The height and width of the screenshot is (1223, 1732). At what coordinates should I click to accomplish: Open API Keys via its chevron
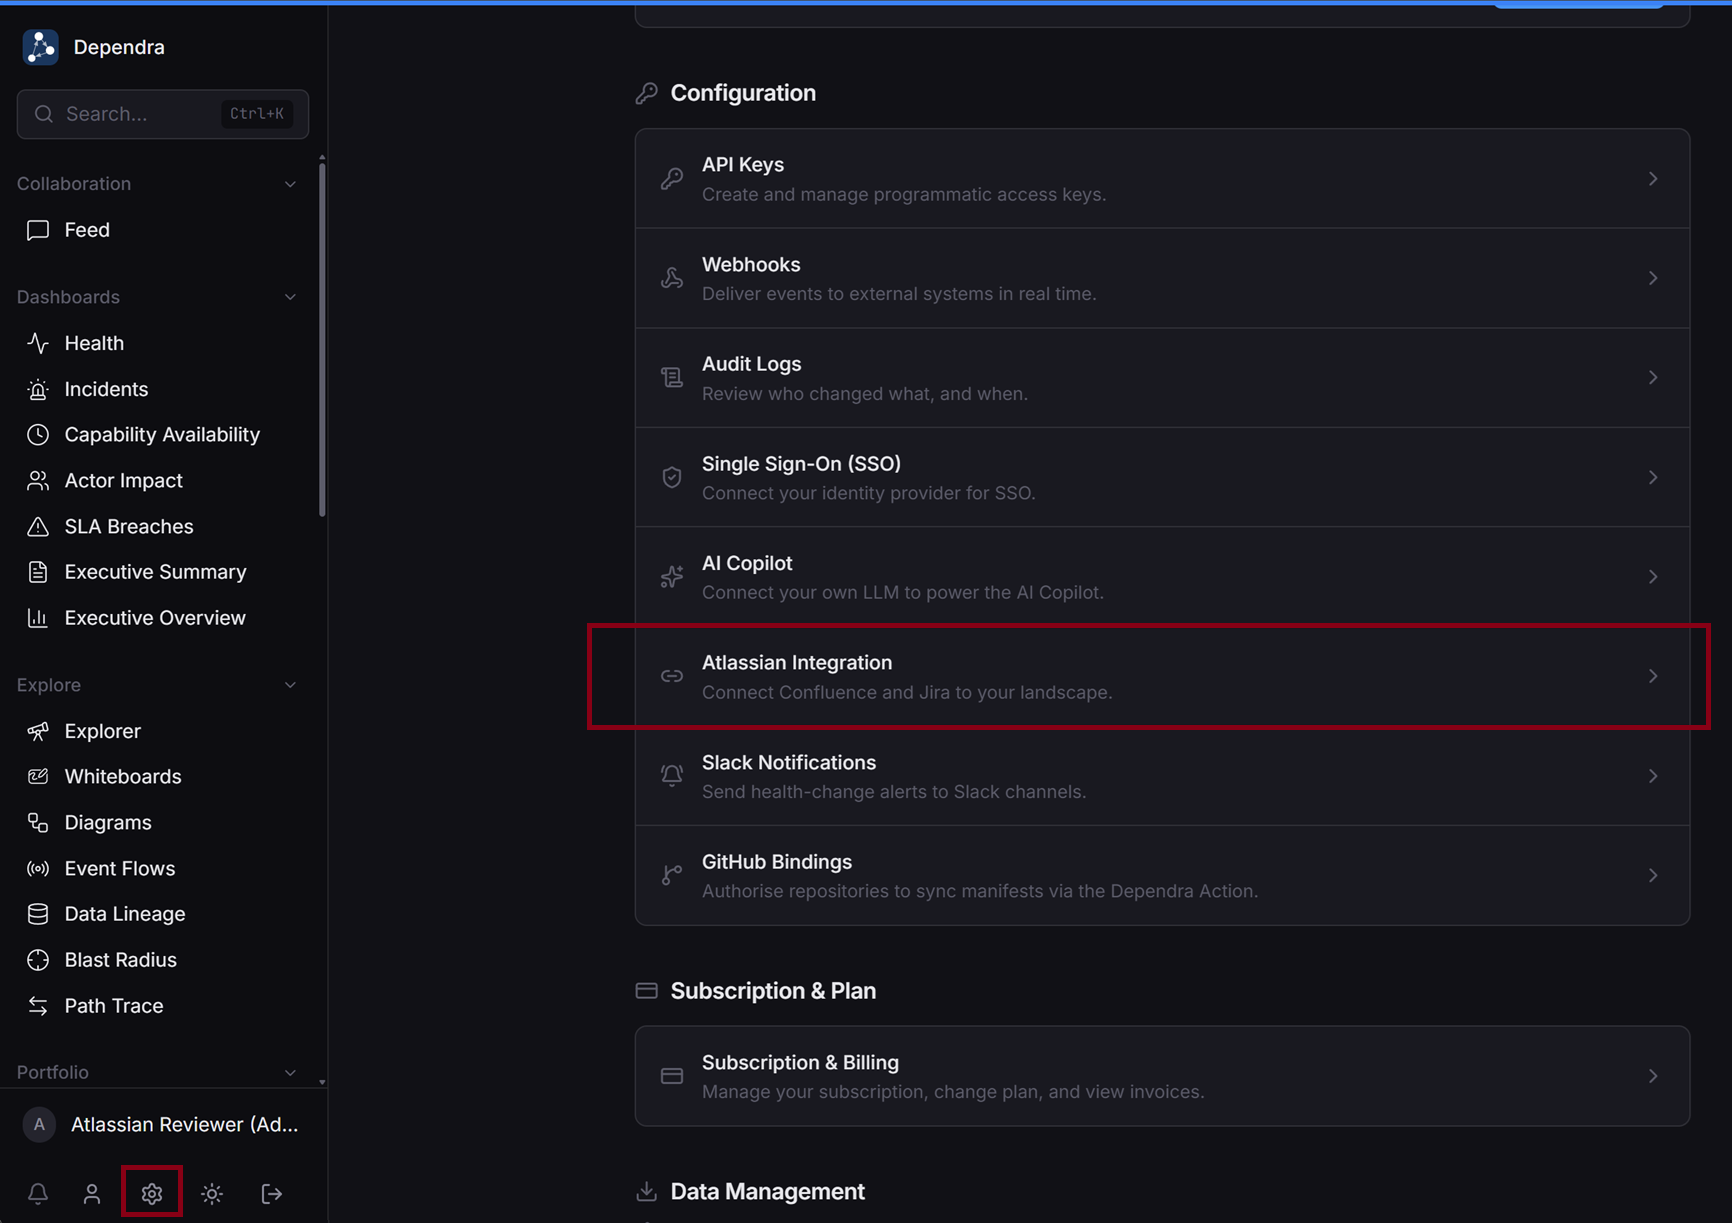click(x=1653, y=178)
